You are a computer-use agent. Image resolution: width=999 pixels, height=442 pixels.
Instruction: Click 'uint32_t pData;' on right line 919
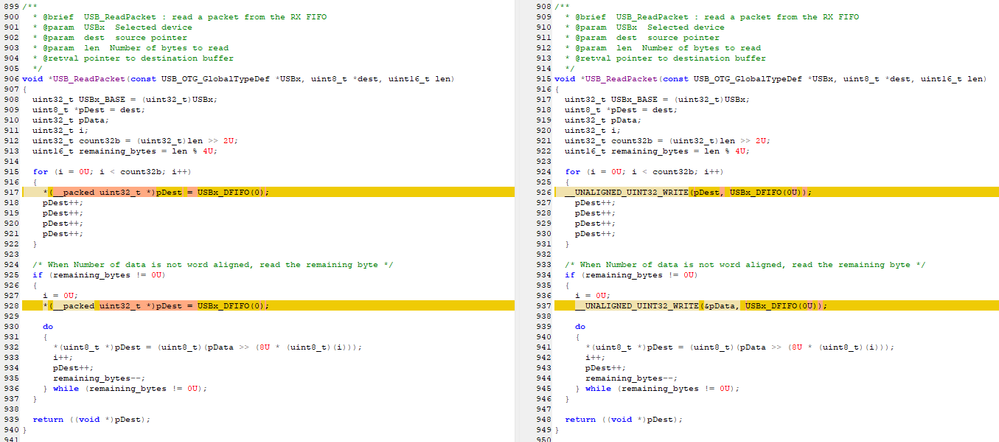pyautogui.click(x=603, y=120)
